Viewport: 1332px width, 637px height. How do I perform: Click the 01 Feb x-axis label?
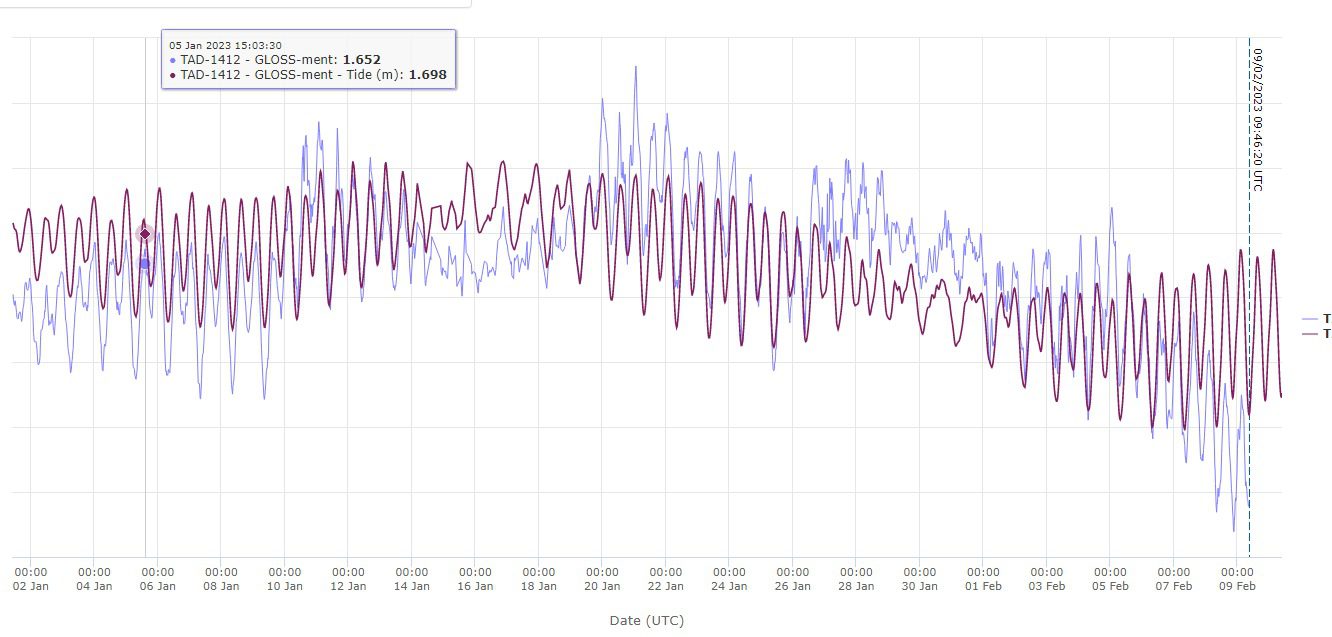(x=983, y=586)
